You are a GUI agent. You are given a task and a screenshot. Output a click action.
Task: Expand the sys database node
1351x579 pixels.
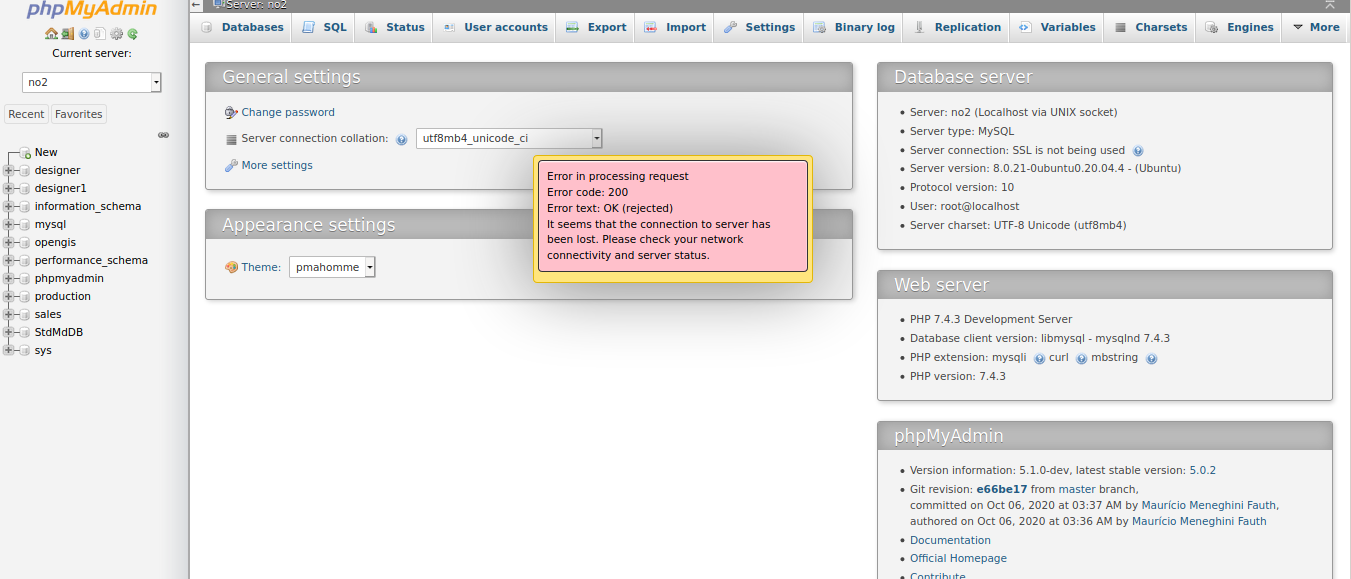coord(9,351)
